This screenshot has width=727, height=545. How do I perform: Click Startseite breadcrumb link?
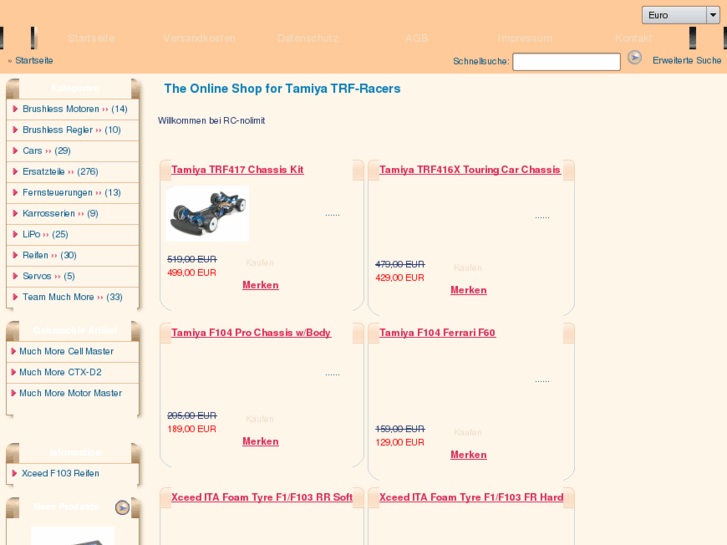click(34, 60)
